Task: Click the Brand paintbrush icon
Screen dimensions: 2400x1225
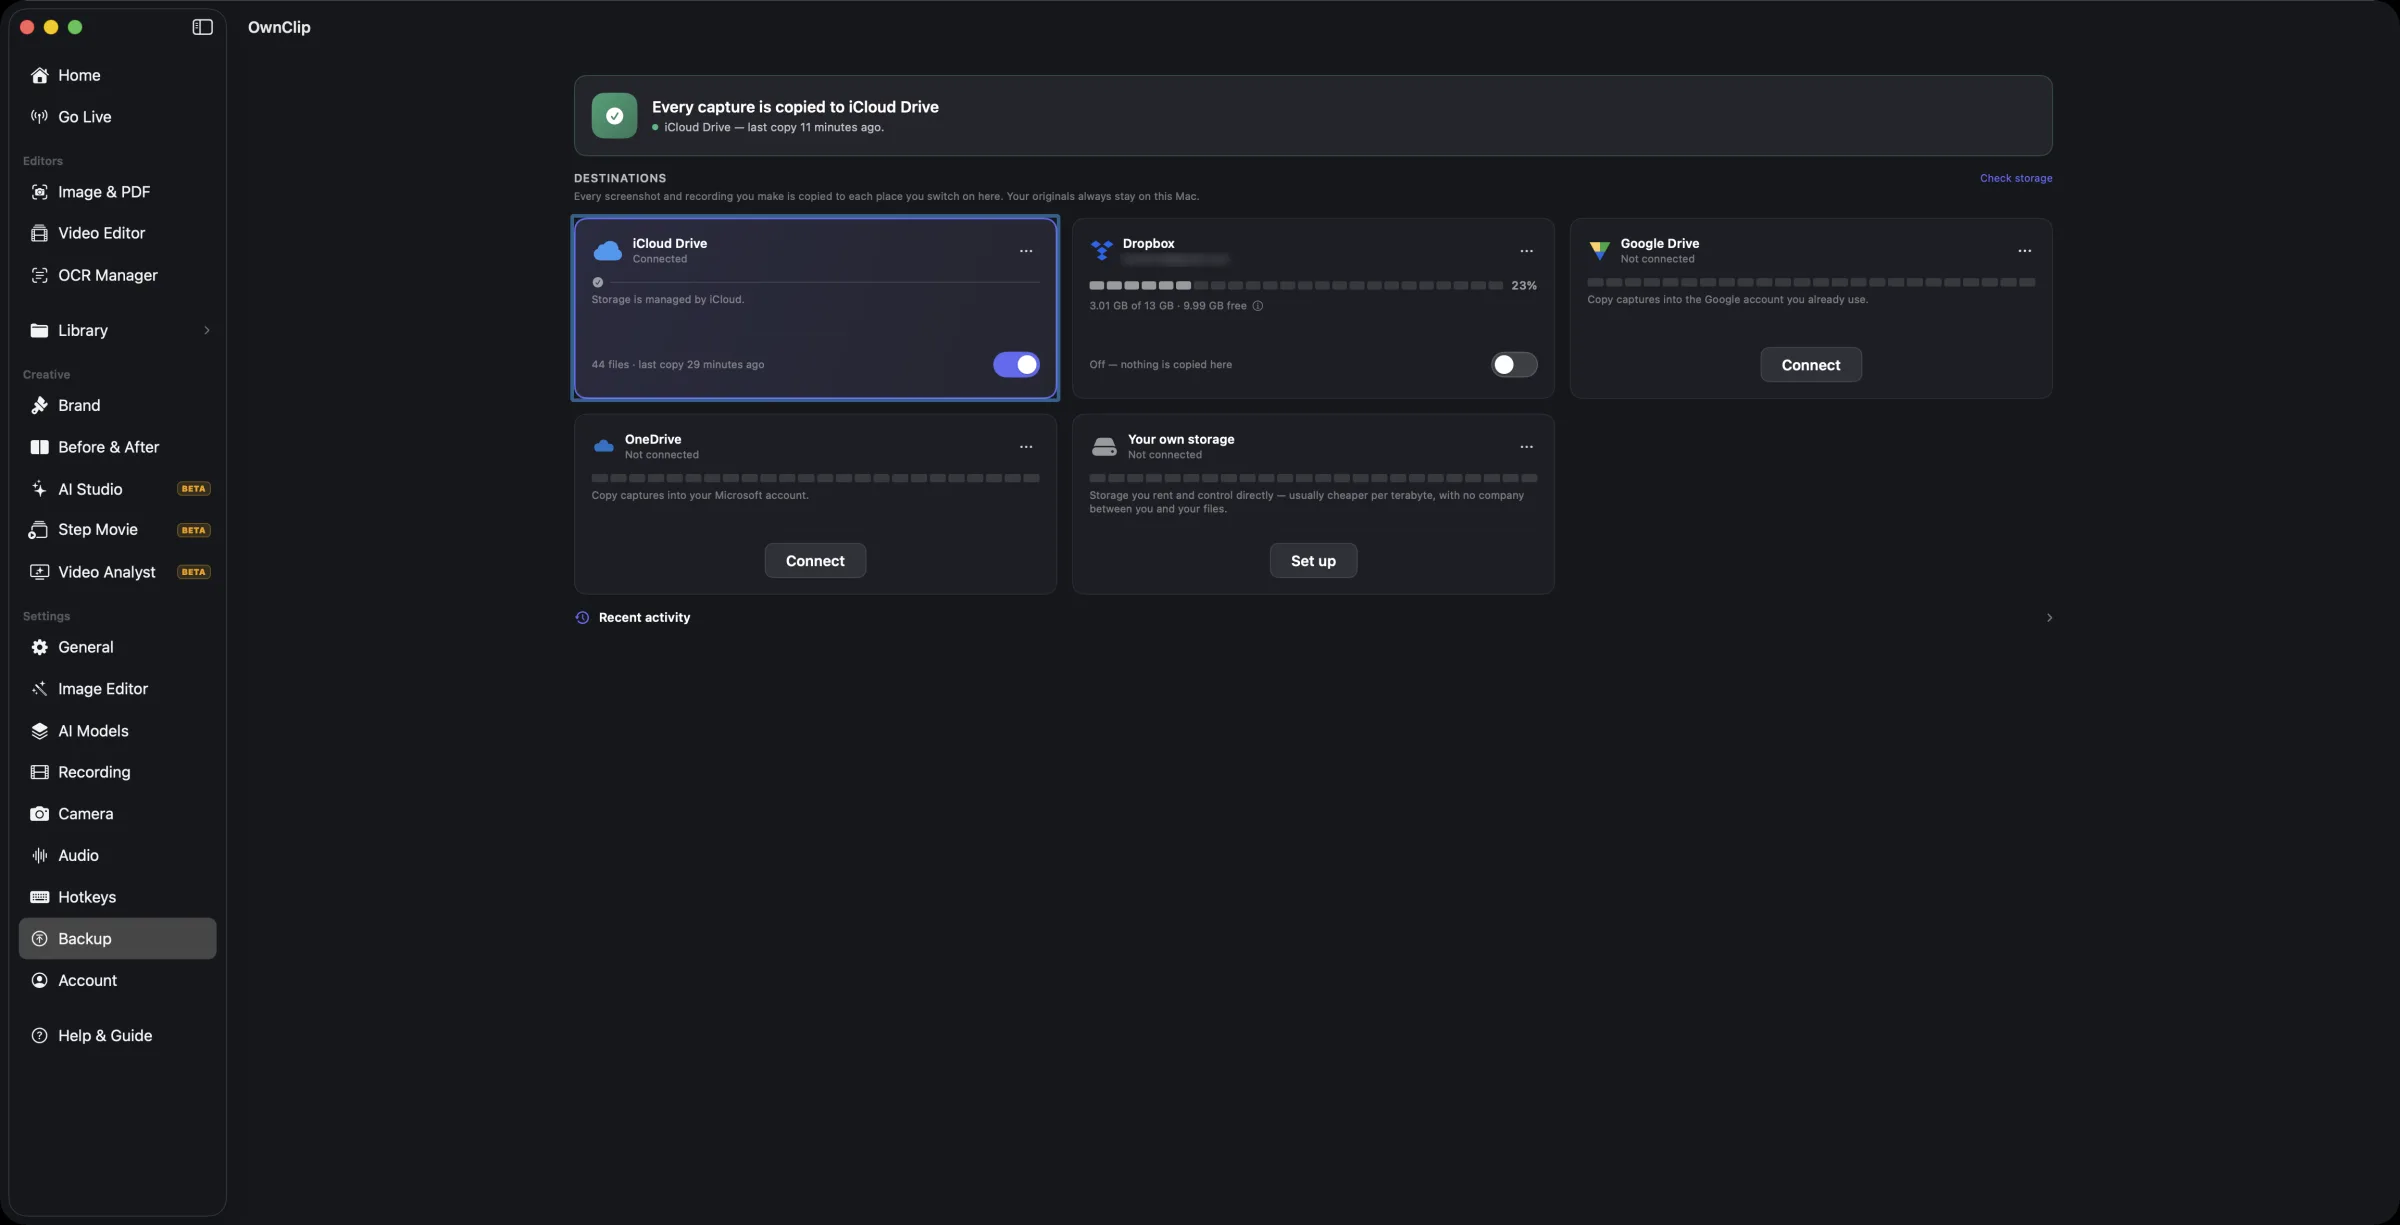Action: [39, 405]
